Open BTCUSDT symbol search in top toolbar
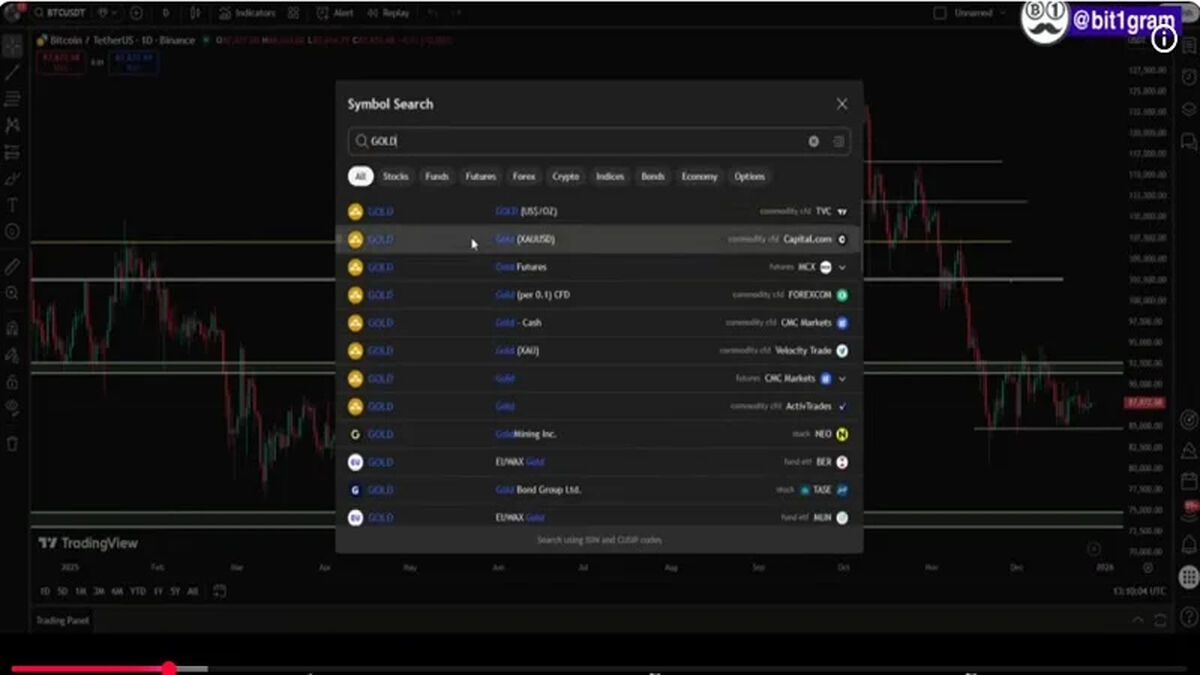Image resolution: width=1200 pixels, height=675 pixels. [61, 14]
